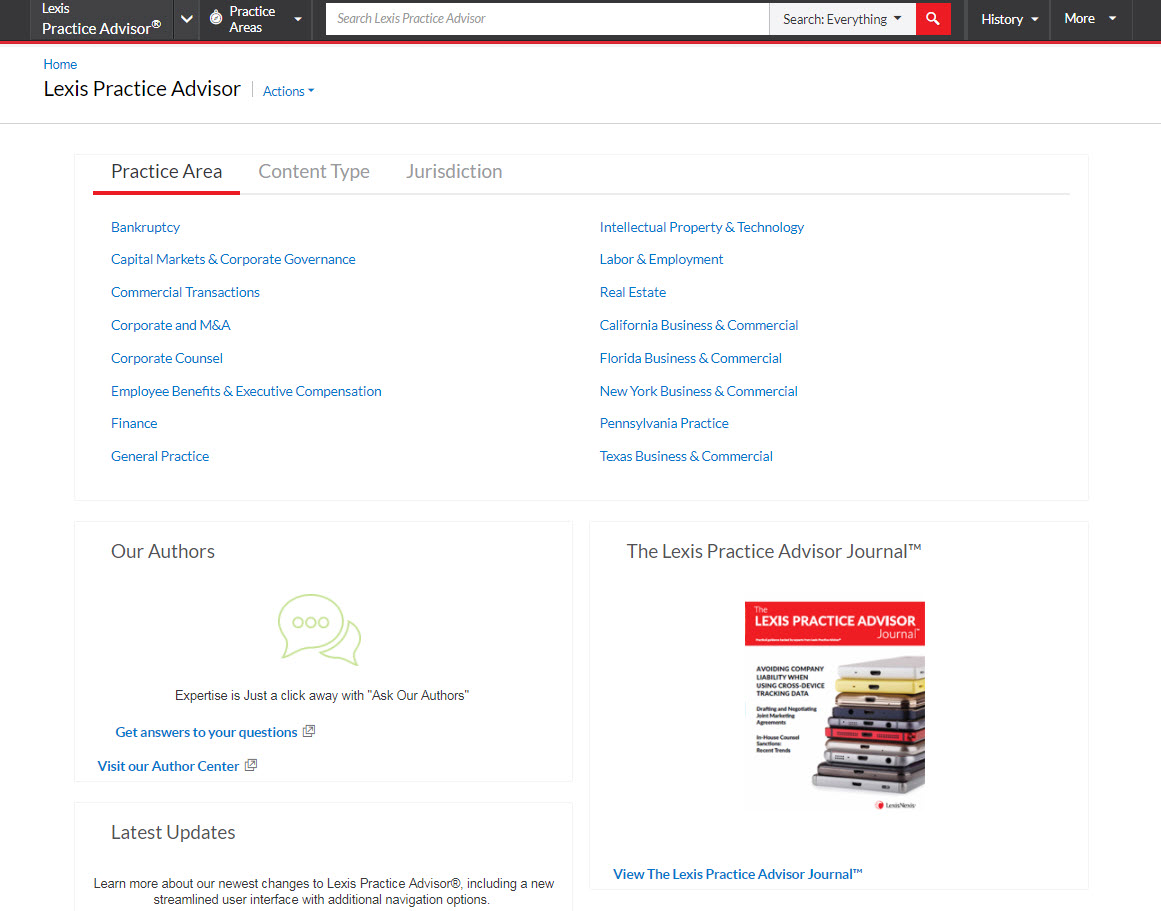Click the Lexis Practice Advisor logo text
Viewport: 1161px width, 911px height.
pos(101,19)
